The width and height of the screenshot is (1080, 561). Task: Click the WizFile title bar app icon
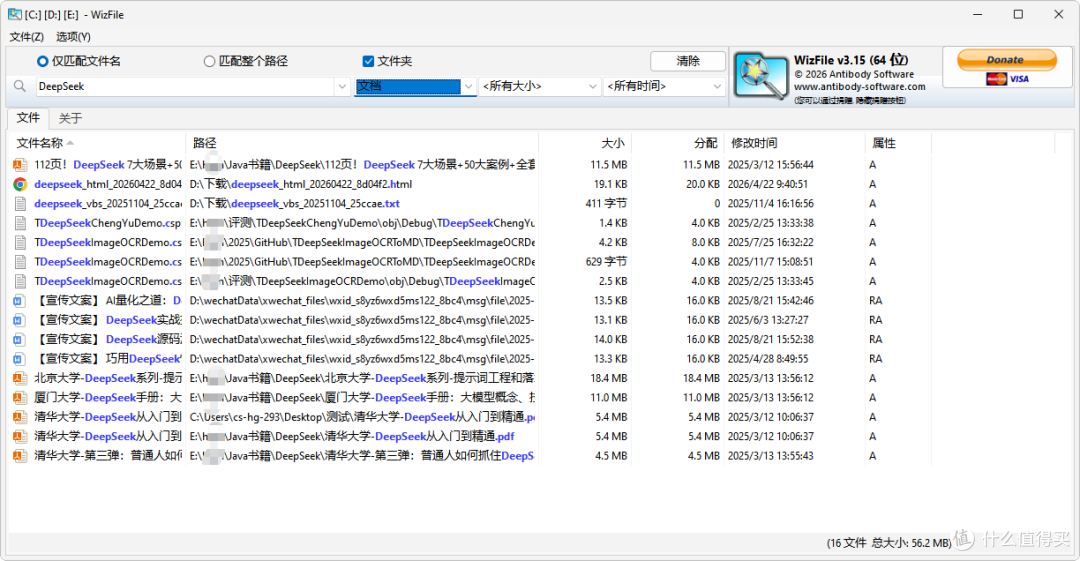coord(14,14)
